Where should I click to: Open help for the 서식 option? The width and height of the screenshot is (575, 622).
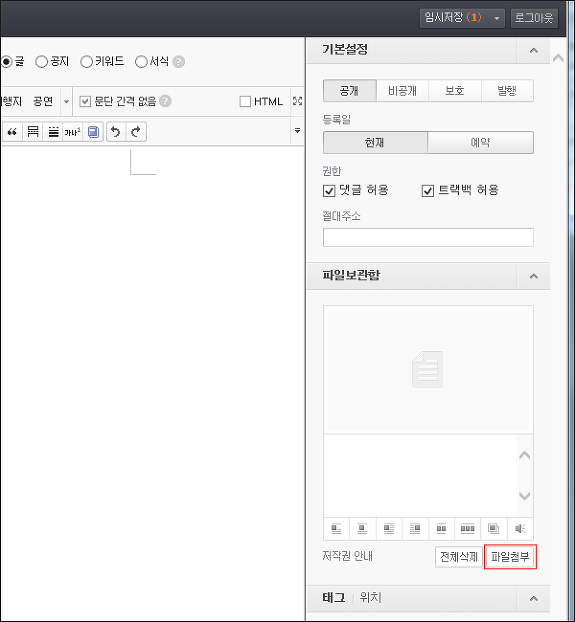(x=179, y=62)
